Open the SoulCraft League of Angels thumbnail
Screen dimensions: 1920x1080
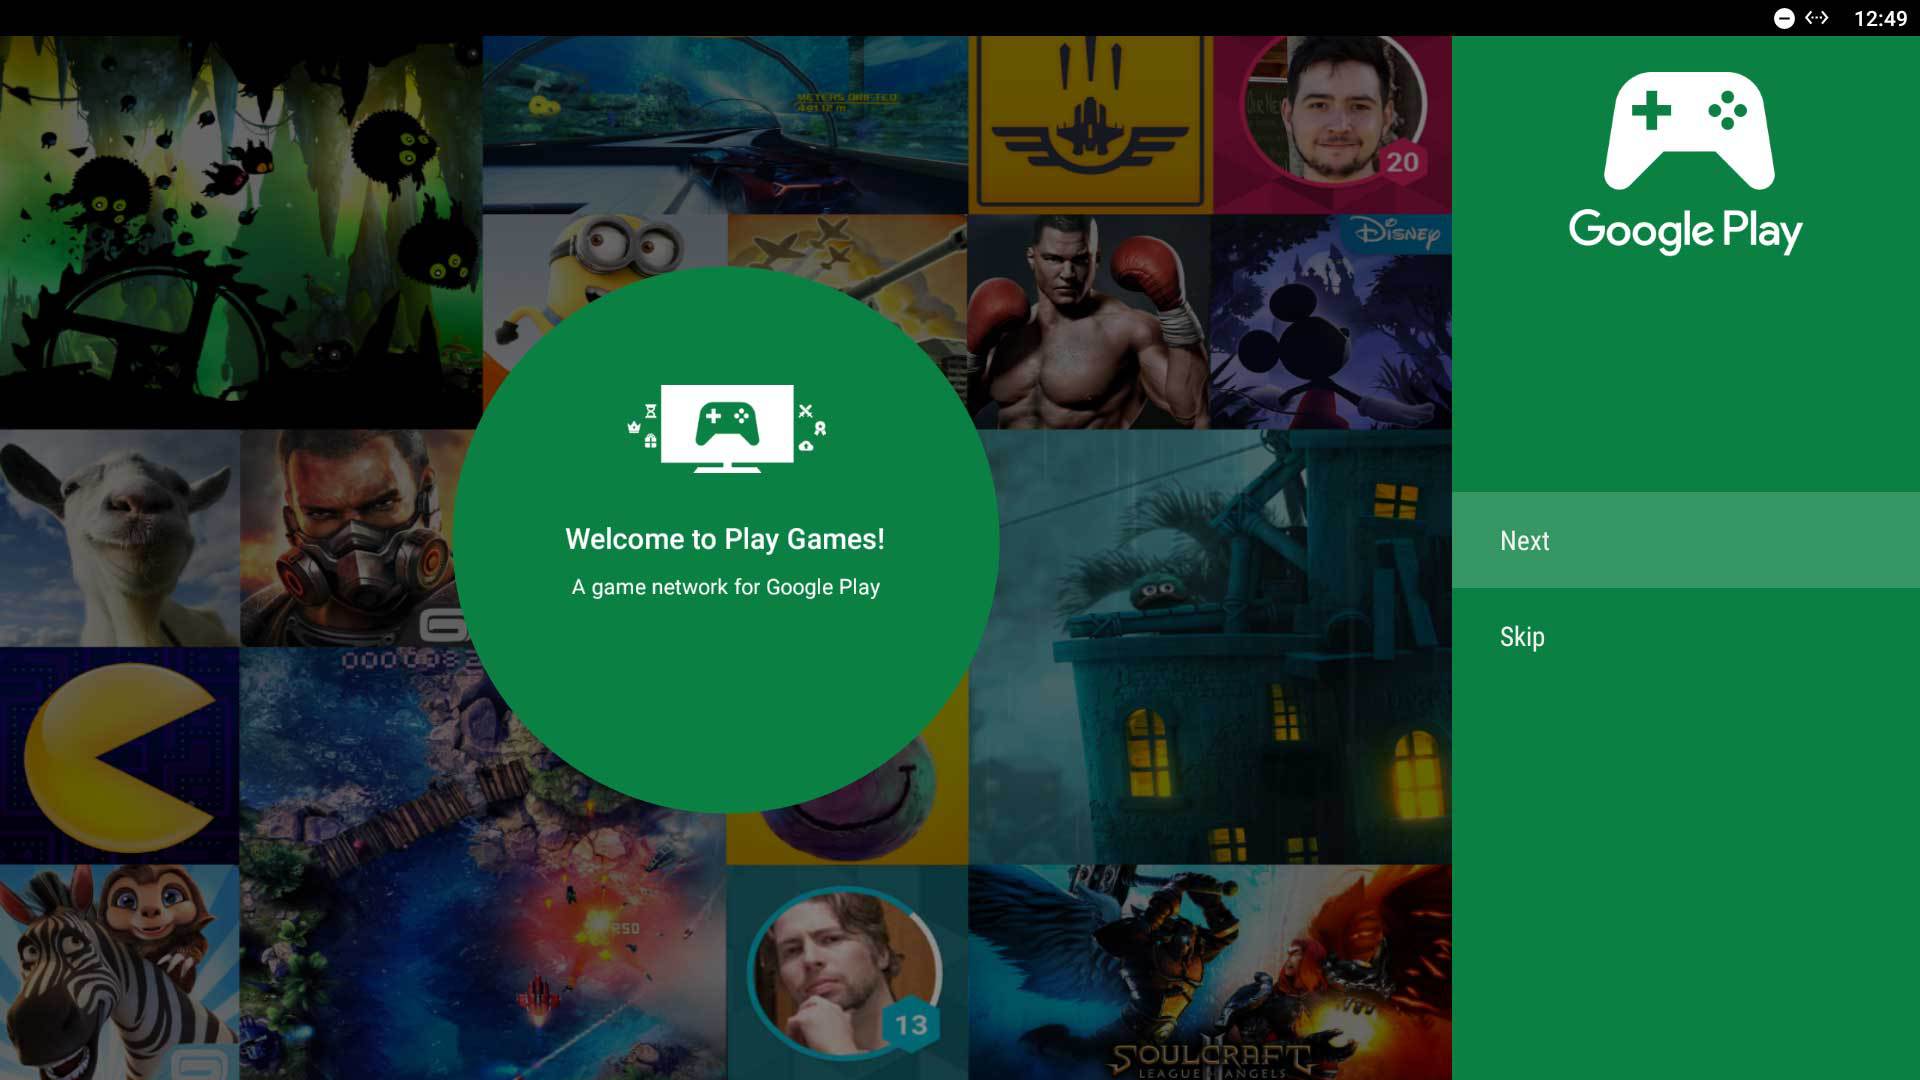(1210, 972)
